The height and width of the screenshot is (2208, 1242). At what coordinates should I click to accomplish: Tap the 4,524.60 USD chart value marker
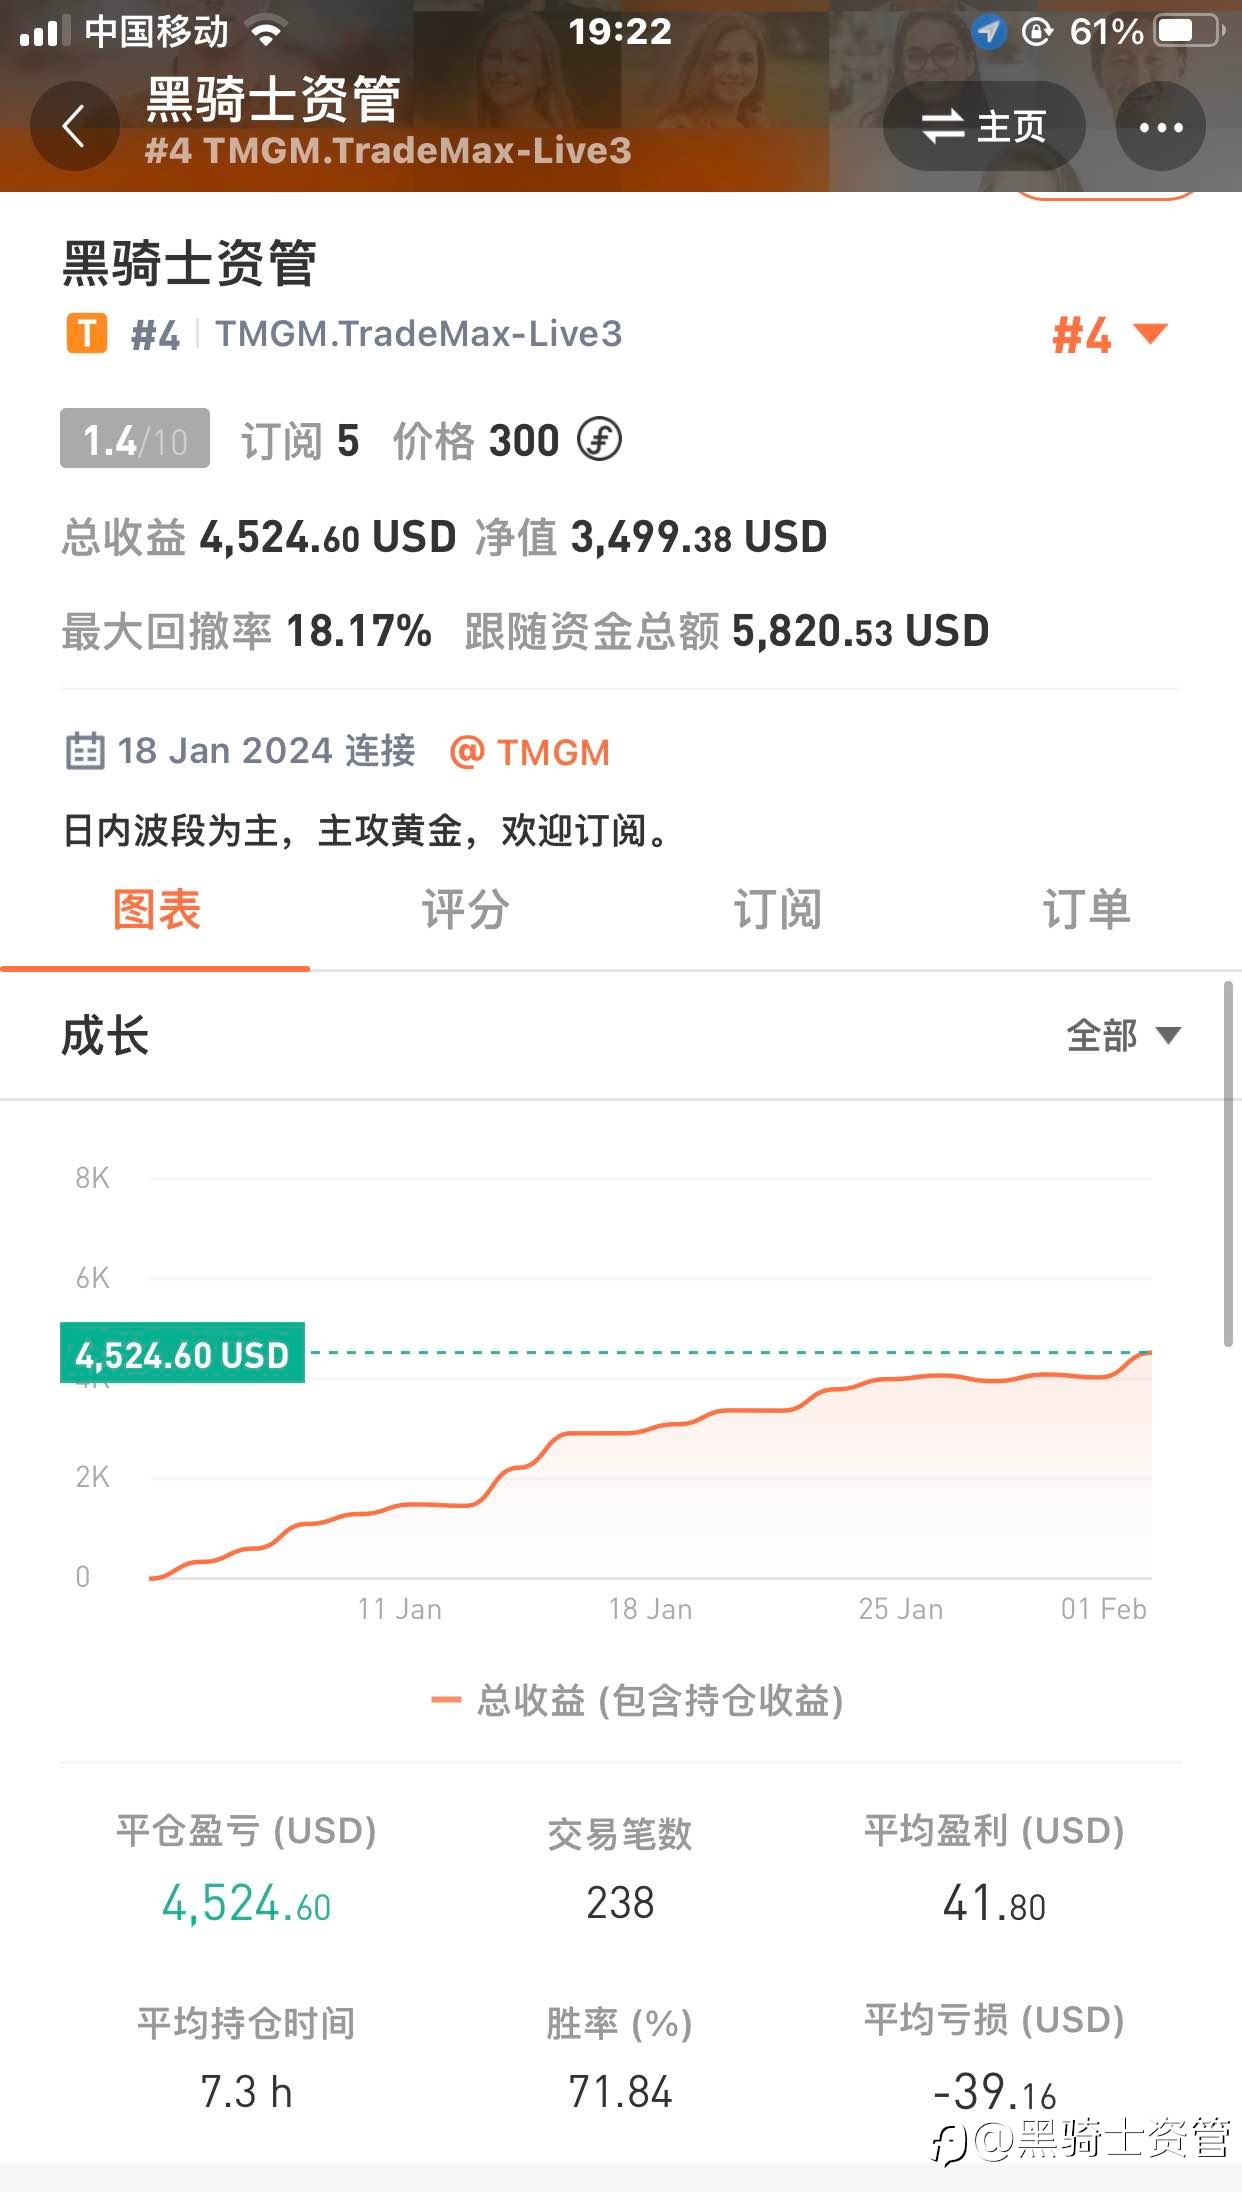coord(182,1353)
